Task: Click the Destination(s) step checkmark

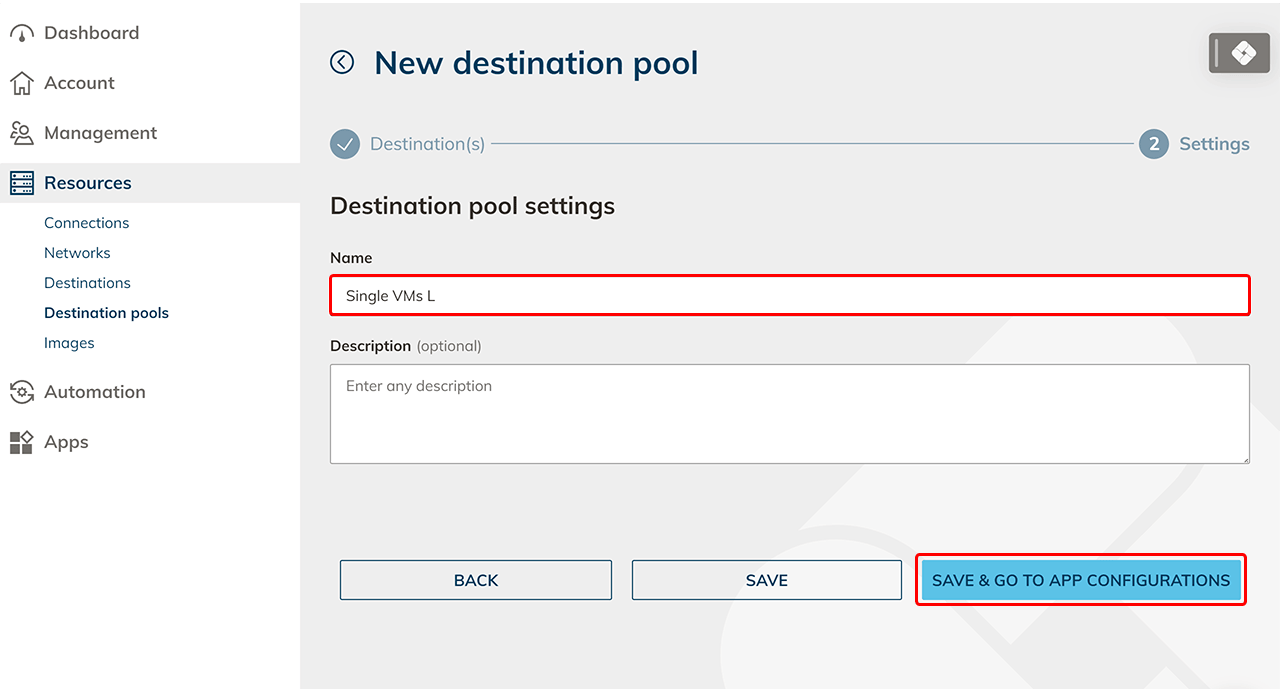Action: click(x=345, y=144)
